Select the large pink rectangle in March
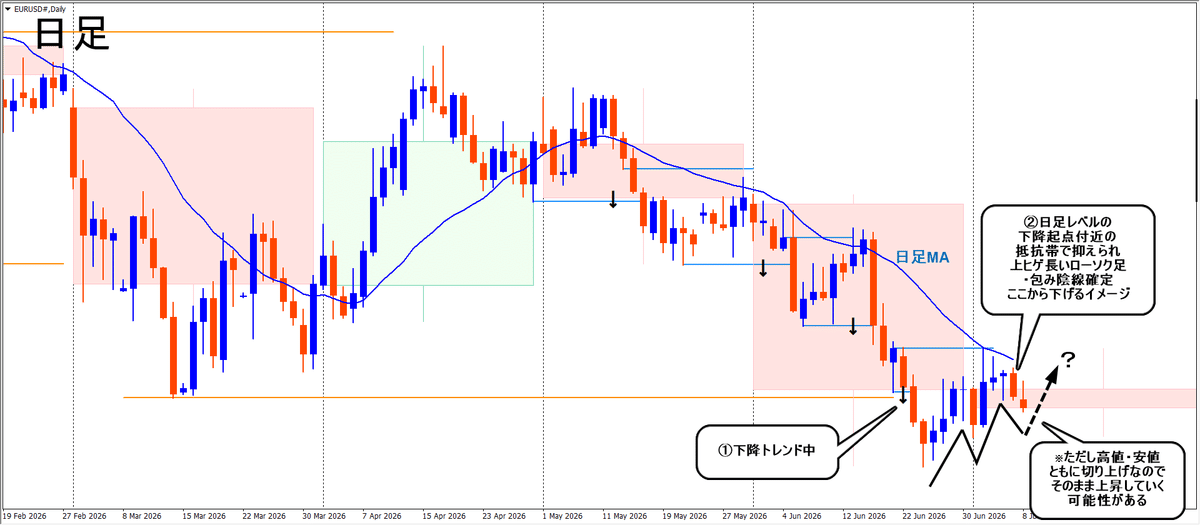 [x=192, y=195]
